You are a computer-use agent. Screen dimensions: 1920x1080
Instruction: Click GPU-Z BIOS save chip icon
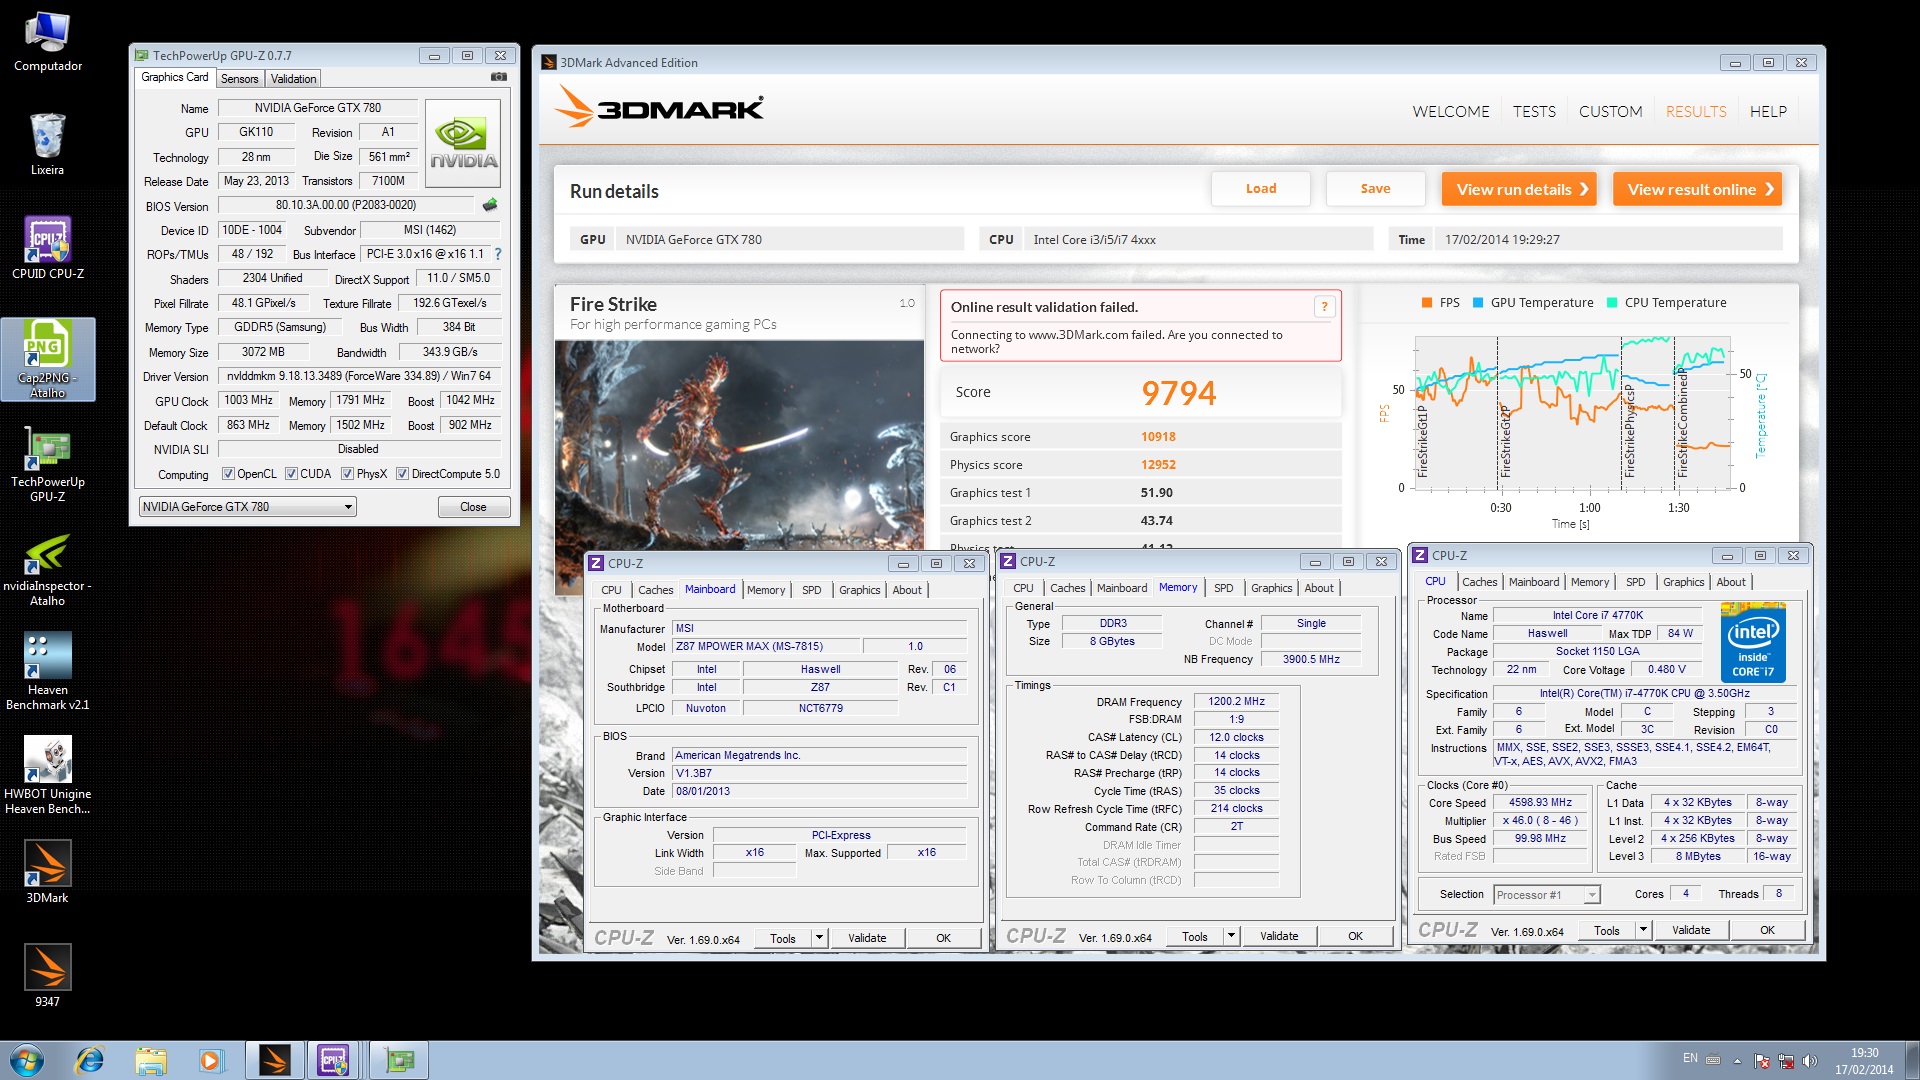(x=490, y=205)
